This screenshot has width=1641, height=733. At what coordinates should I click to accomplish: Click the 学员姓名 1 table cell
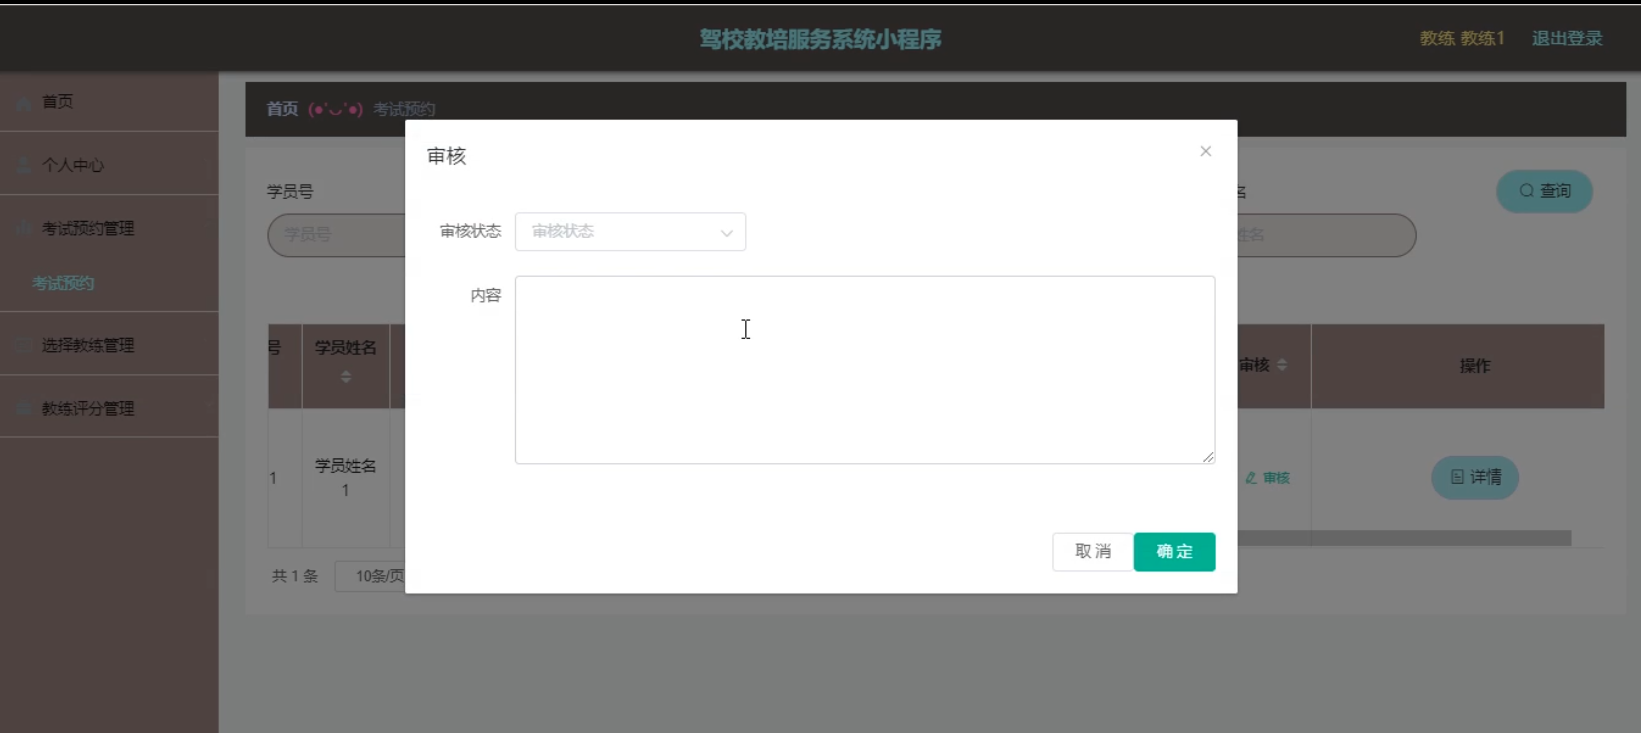pos(346,478)
